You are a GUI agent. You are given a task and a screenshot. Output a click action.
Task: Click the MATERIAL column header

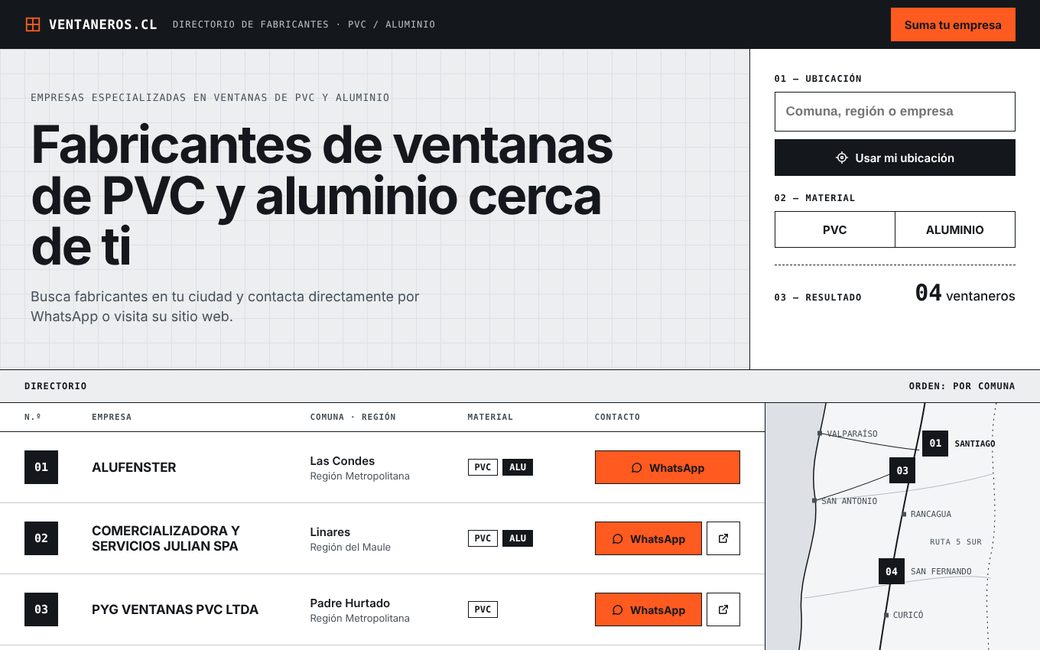click(x=490, y=417)
